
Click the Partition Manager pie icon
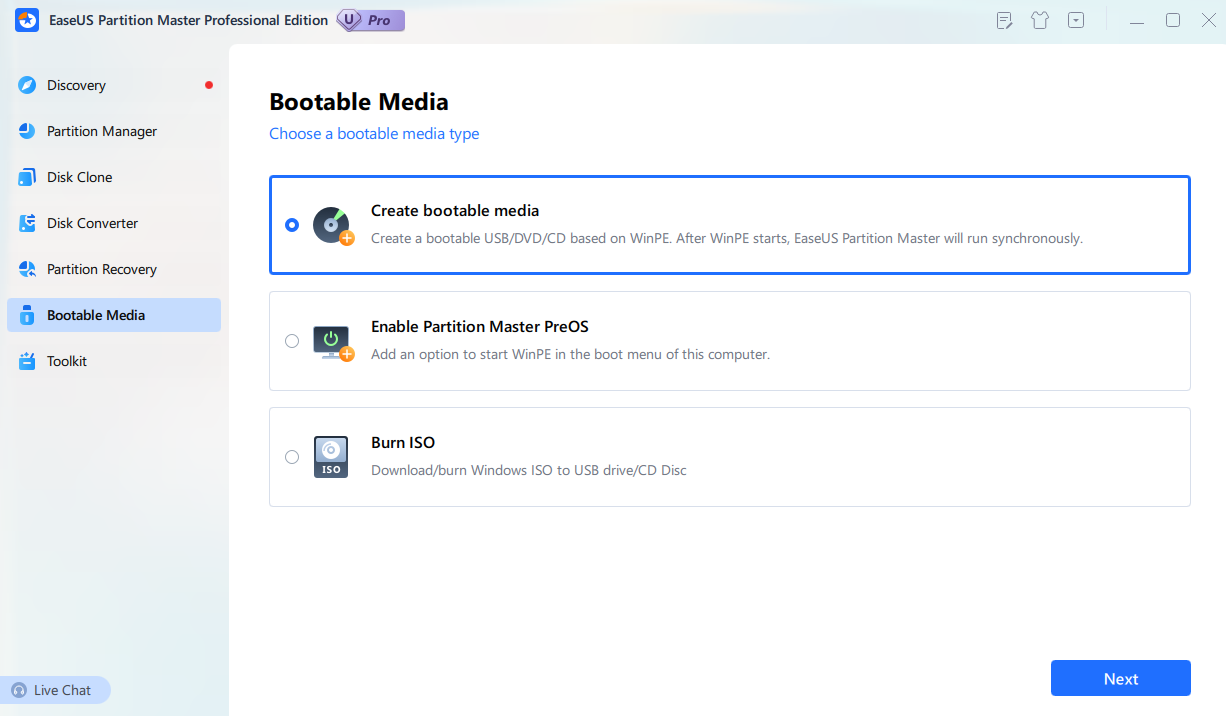coord(27,131)
